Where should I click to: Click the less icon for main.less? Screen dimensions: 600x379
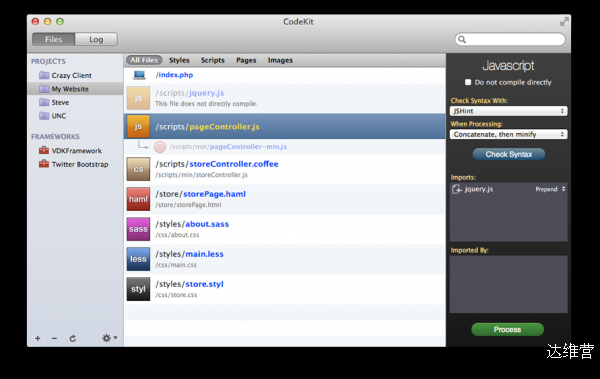[138, 259]
